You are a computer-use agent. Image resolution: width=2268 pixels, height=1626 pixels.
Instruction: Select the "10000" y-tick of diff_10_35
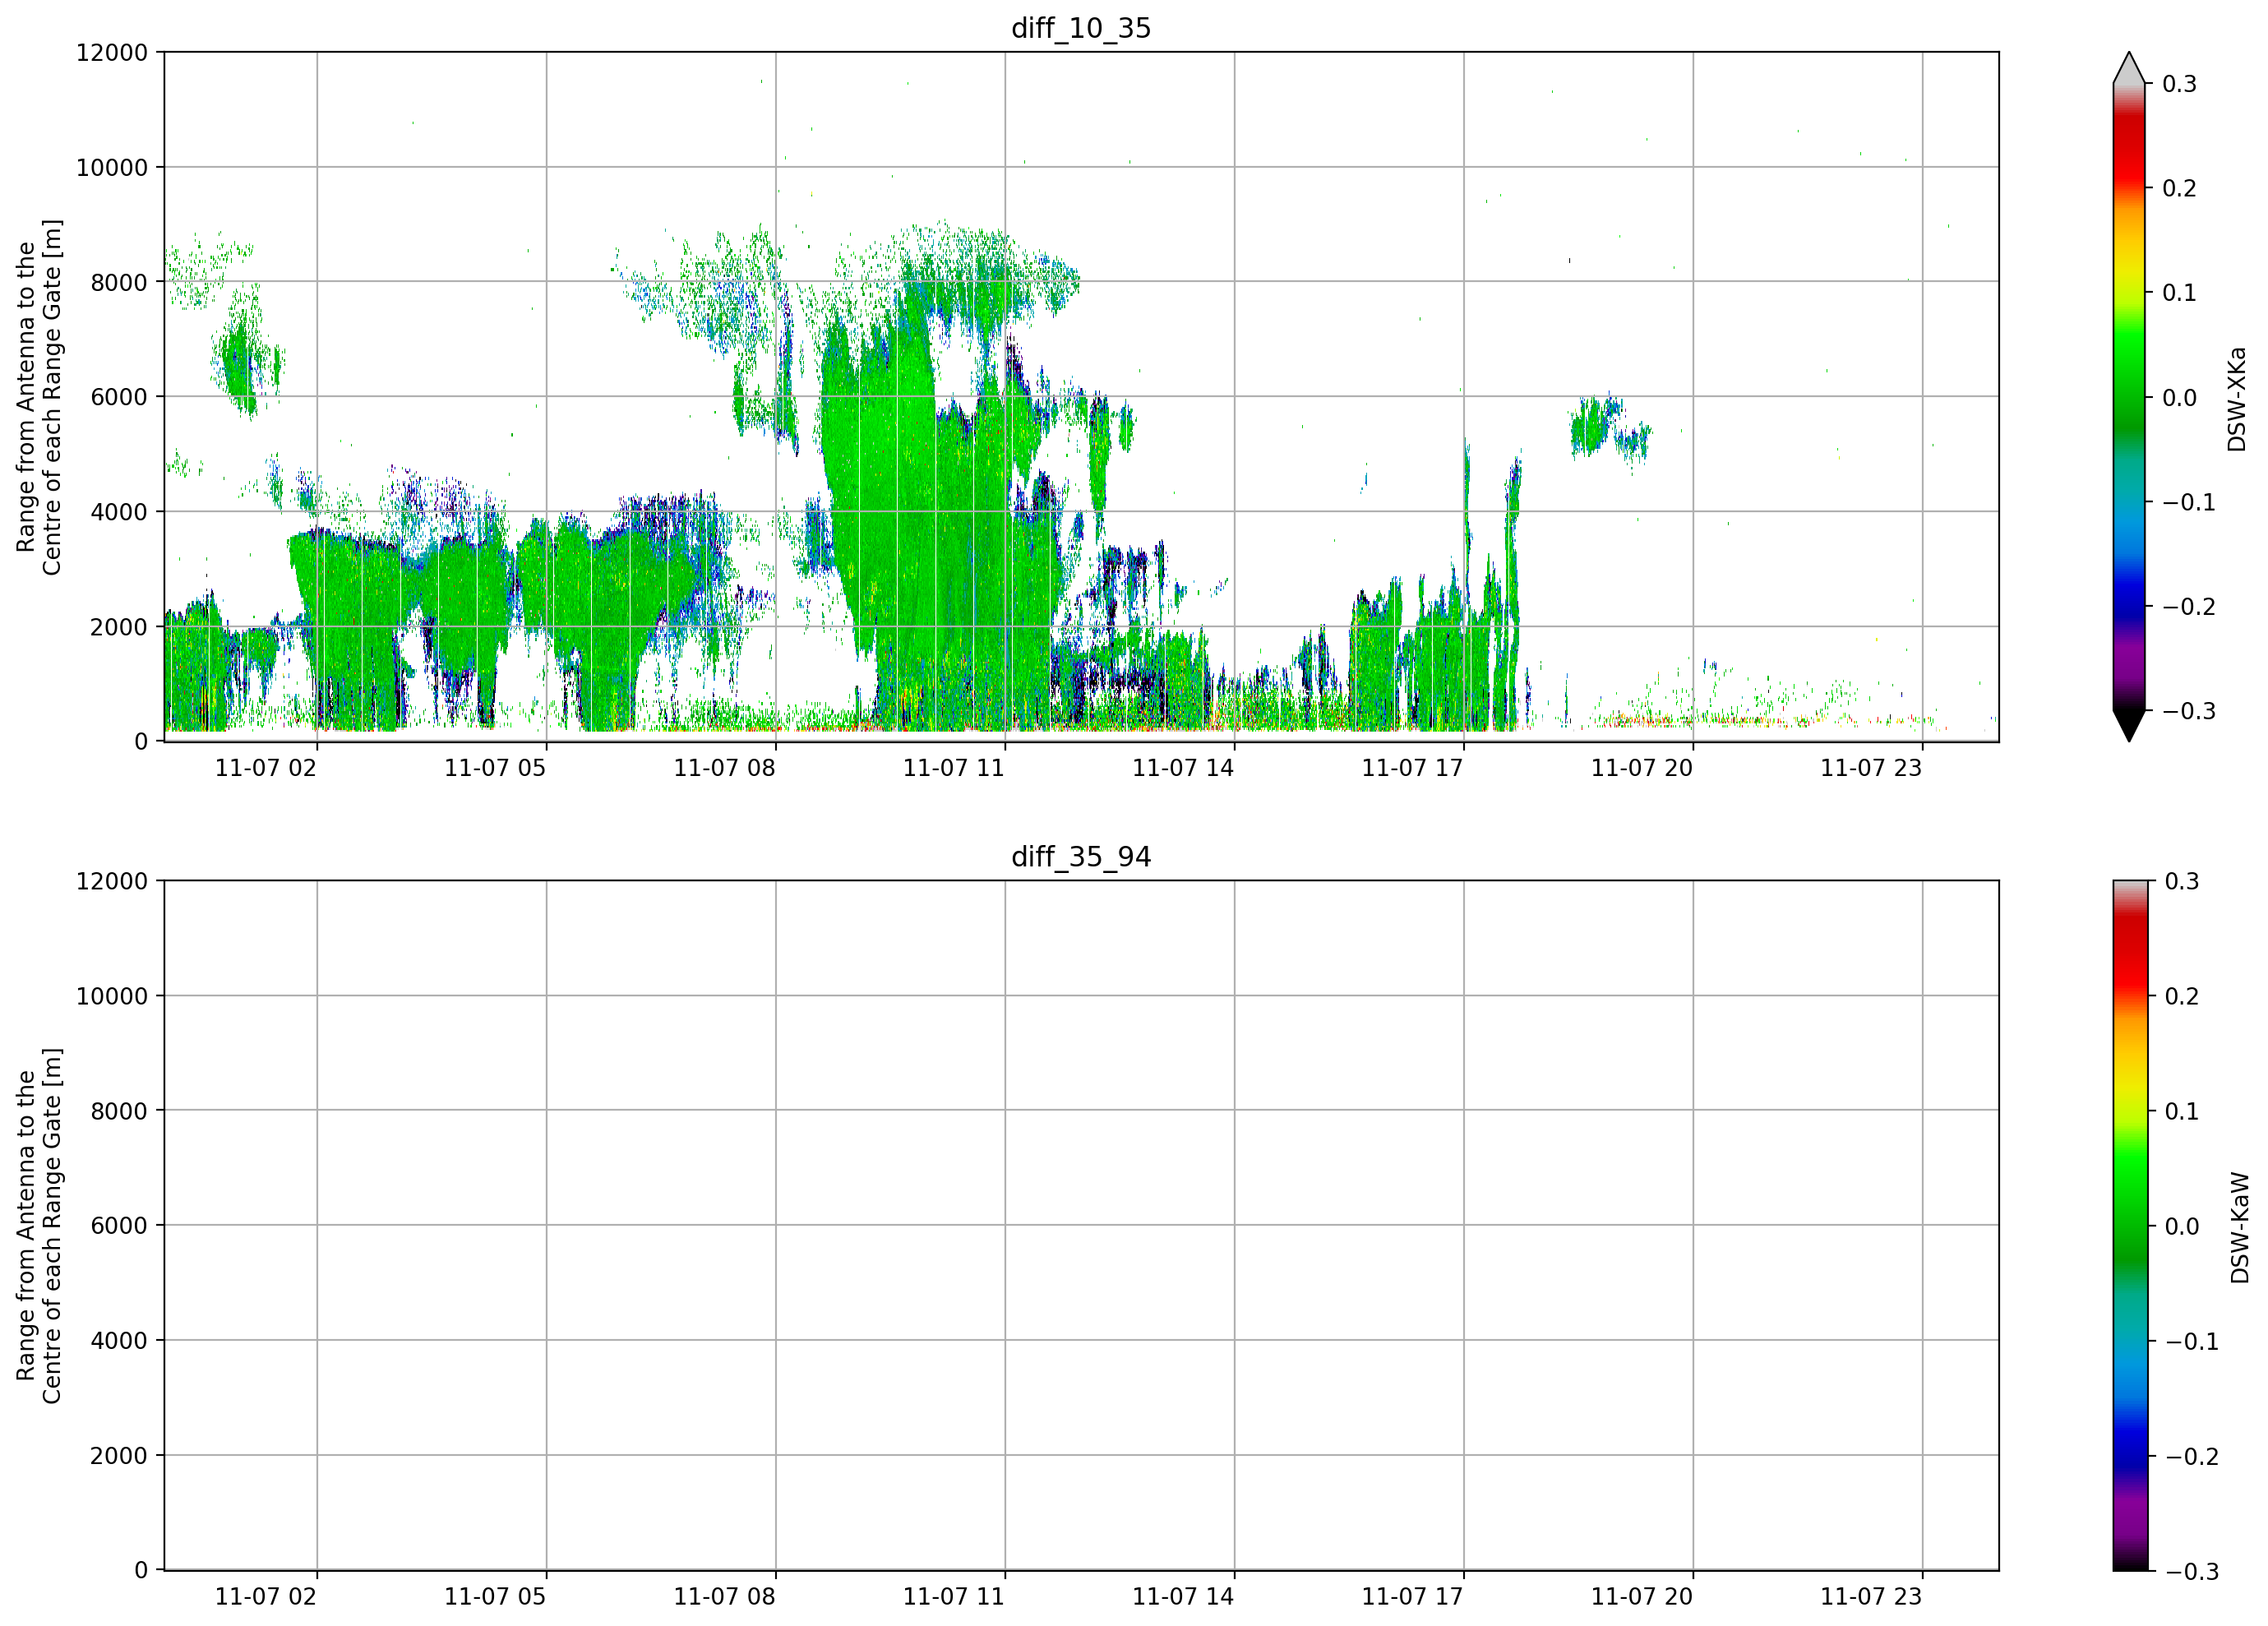(x=112, y=167)
